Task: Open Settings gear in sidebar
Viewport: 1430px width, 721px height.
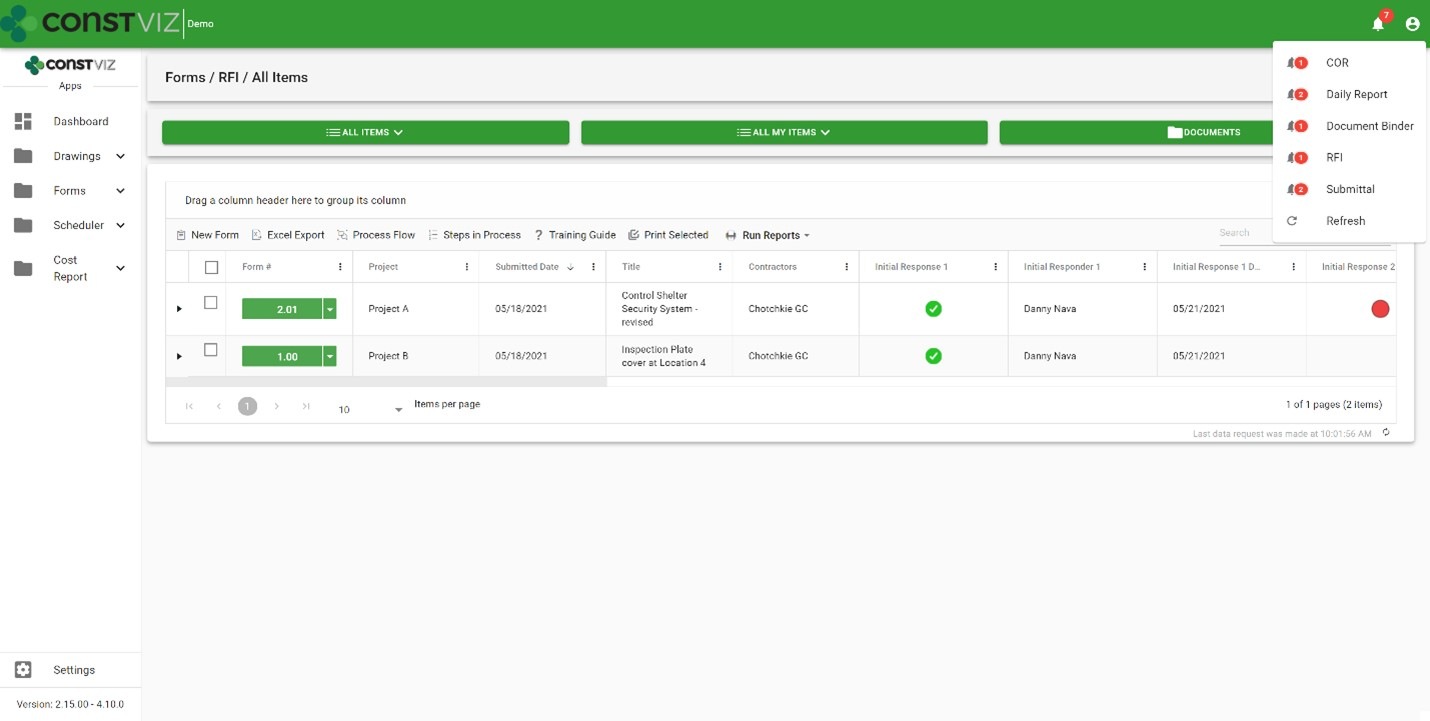Action: pyautogui.click(x=23, y=670)
